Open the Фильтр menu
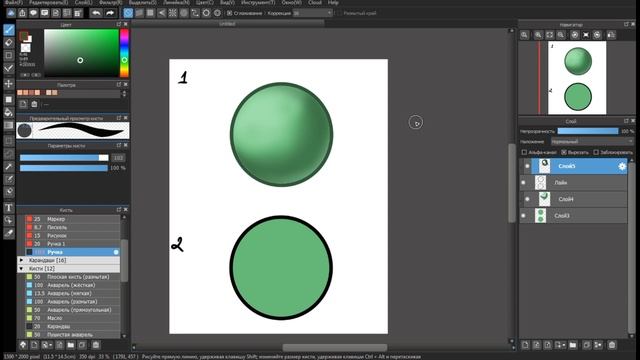The height and width of the screenshot is (360, 640). tap(110, 2)
